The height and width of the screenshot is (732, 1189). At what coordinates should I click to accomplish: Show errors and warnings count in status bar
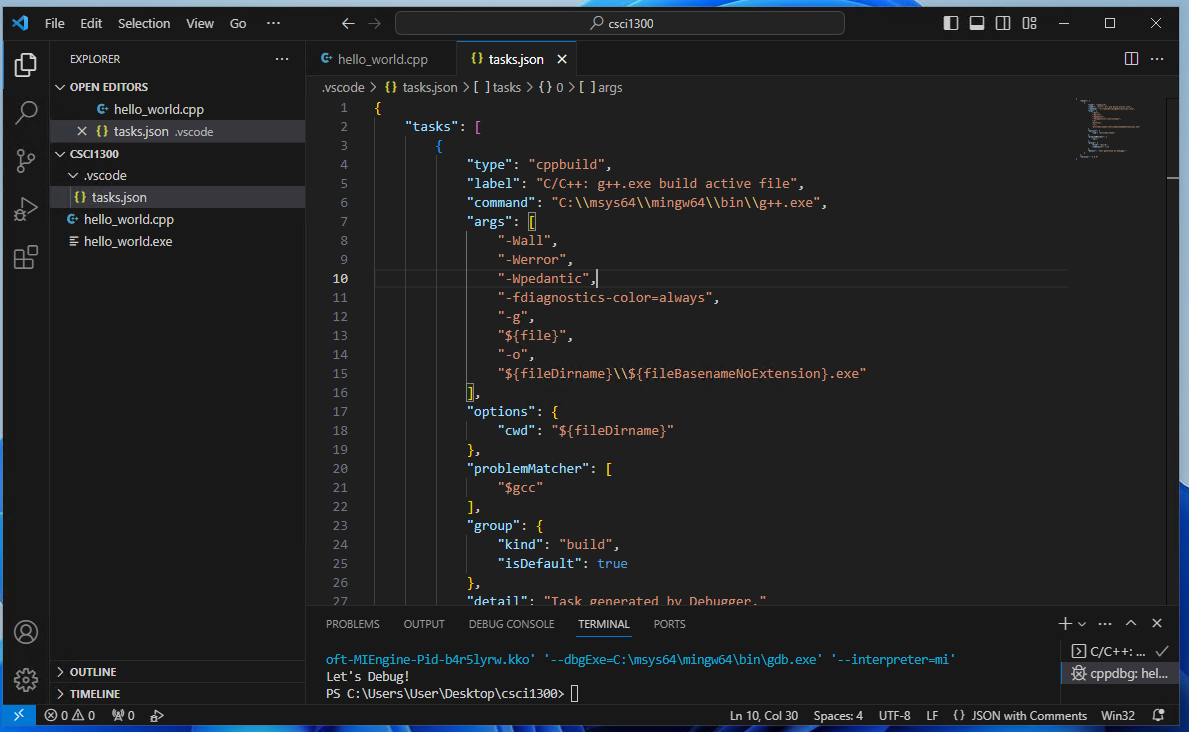tap(70, 715)
